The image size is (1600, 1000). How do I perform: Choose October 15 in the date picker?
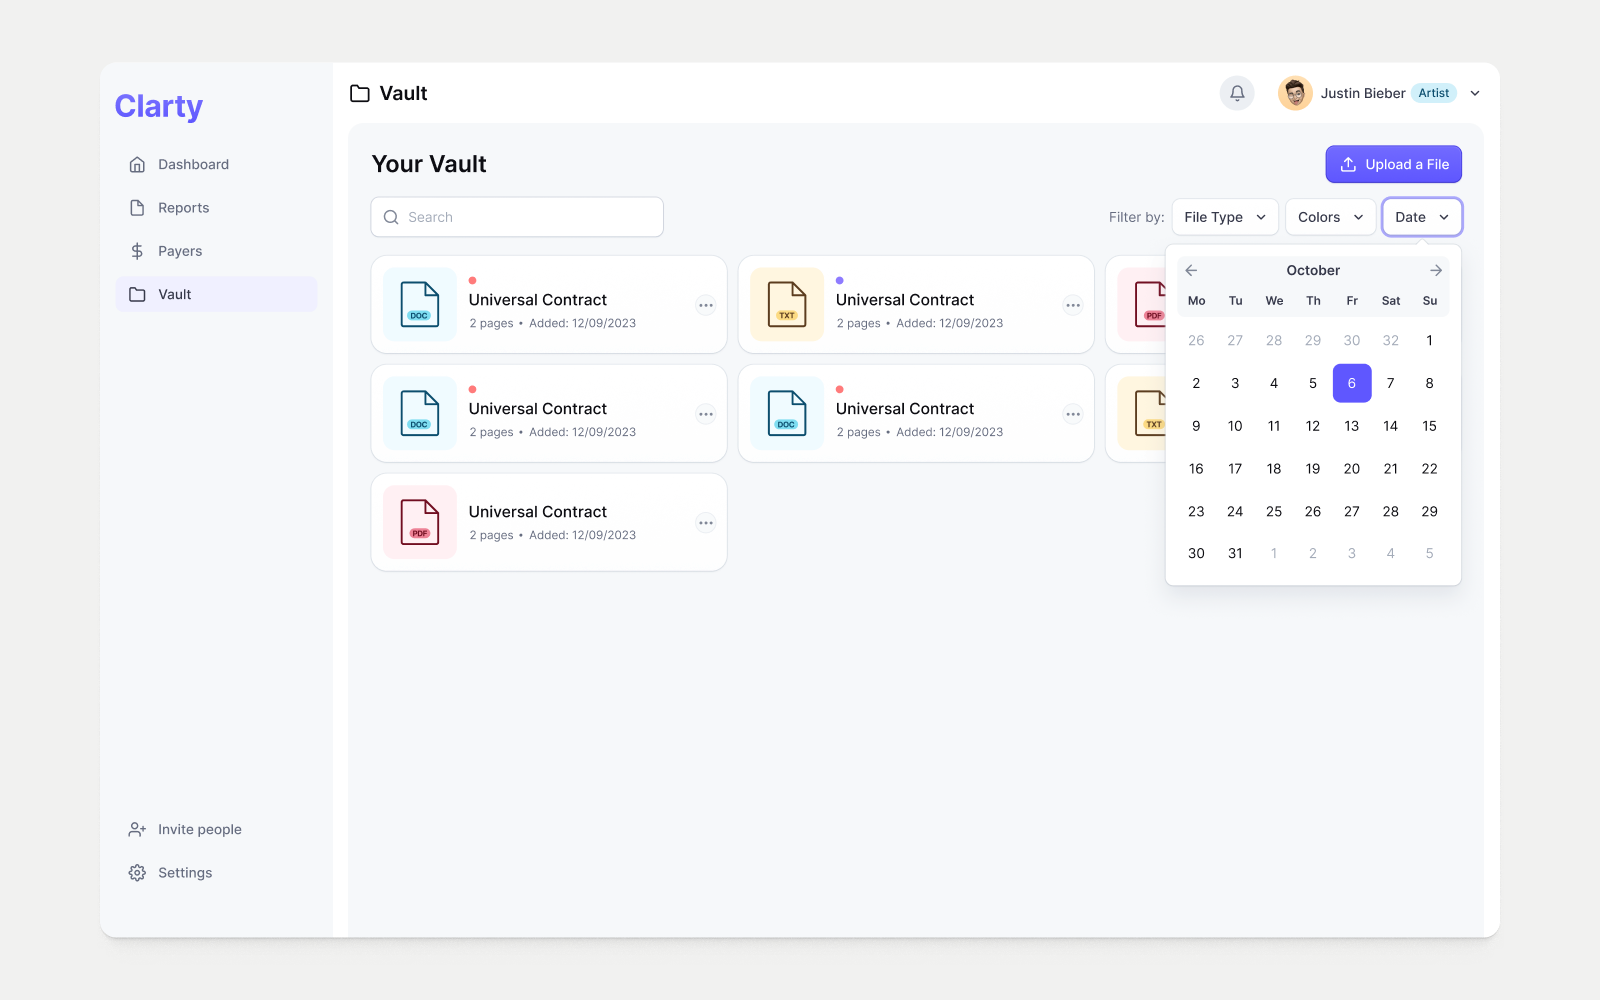[1430, 426]
